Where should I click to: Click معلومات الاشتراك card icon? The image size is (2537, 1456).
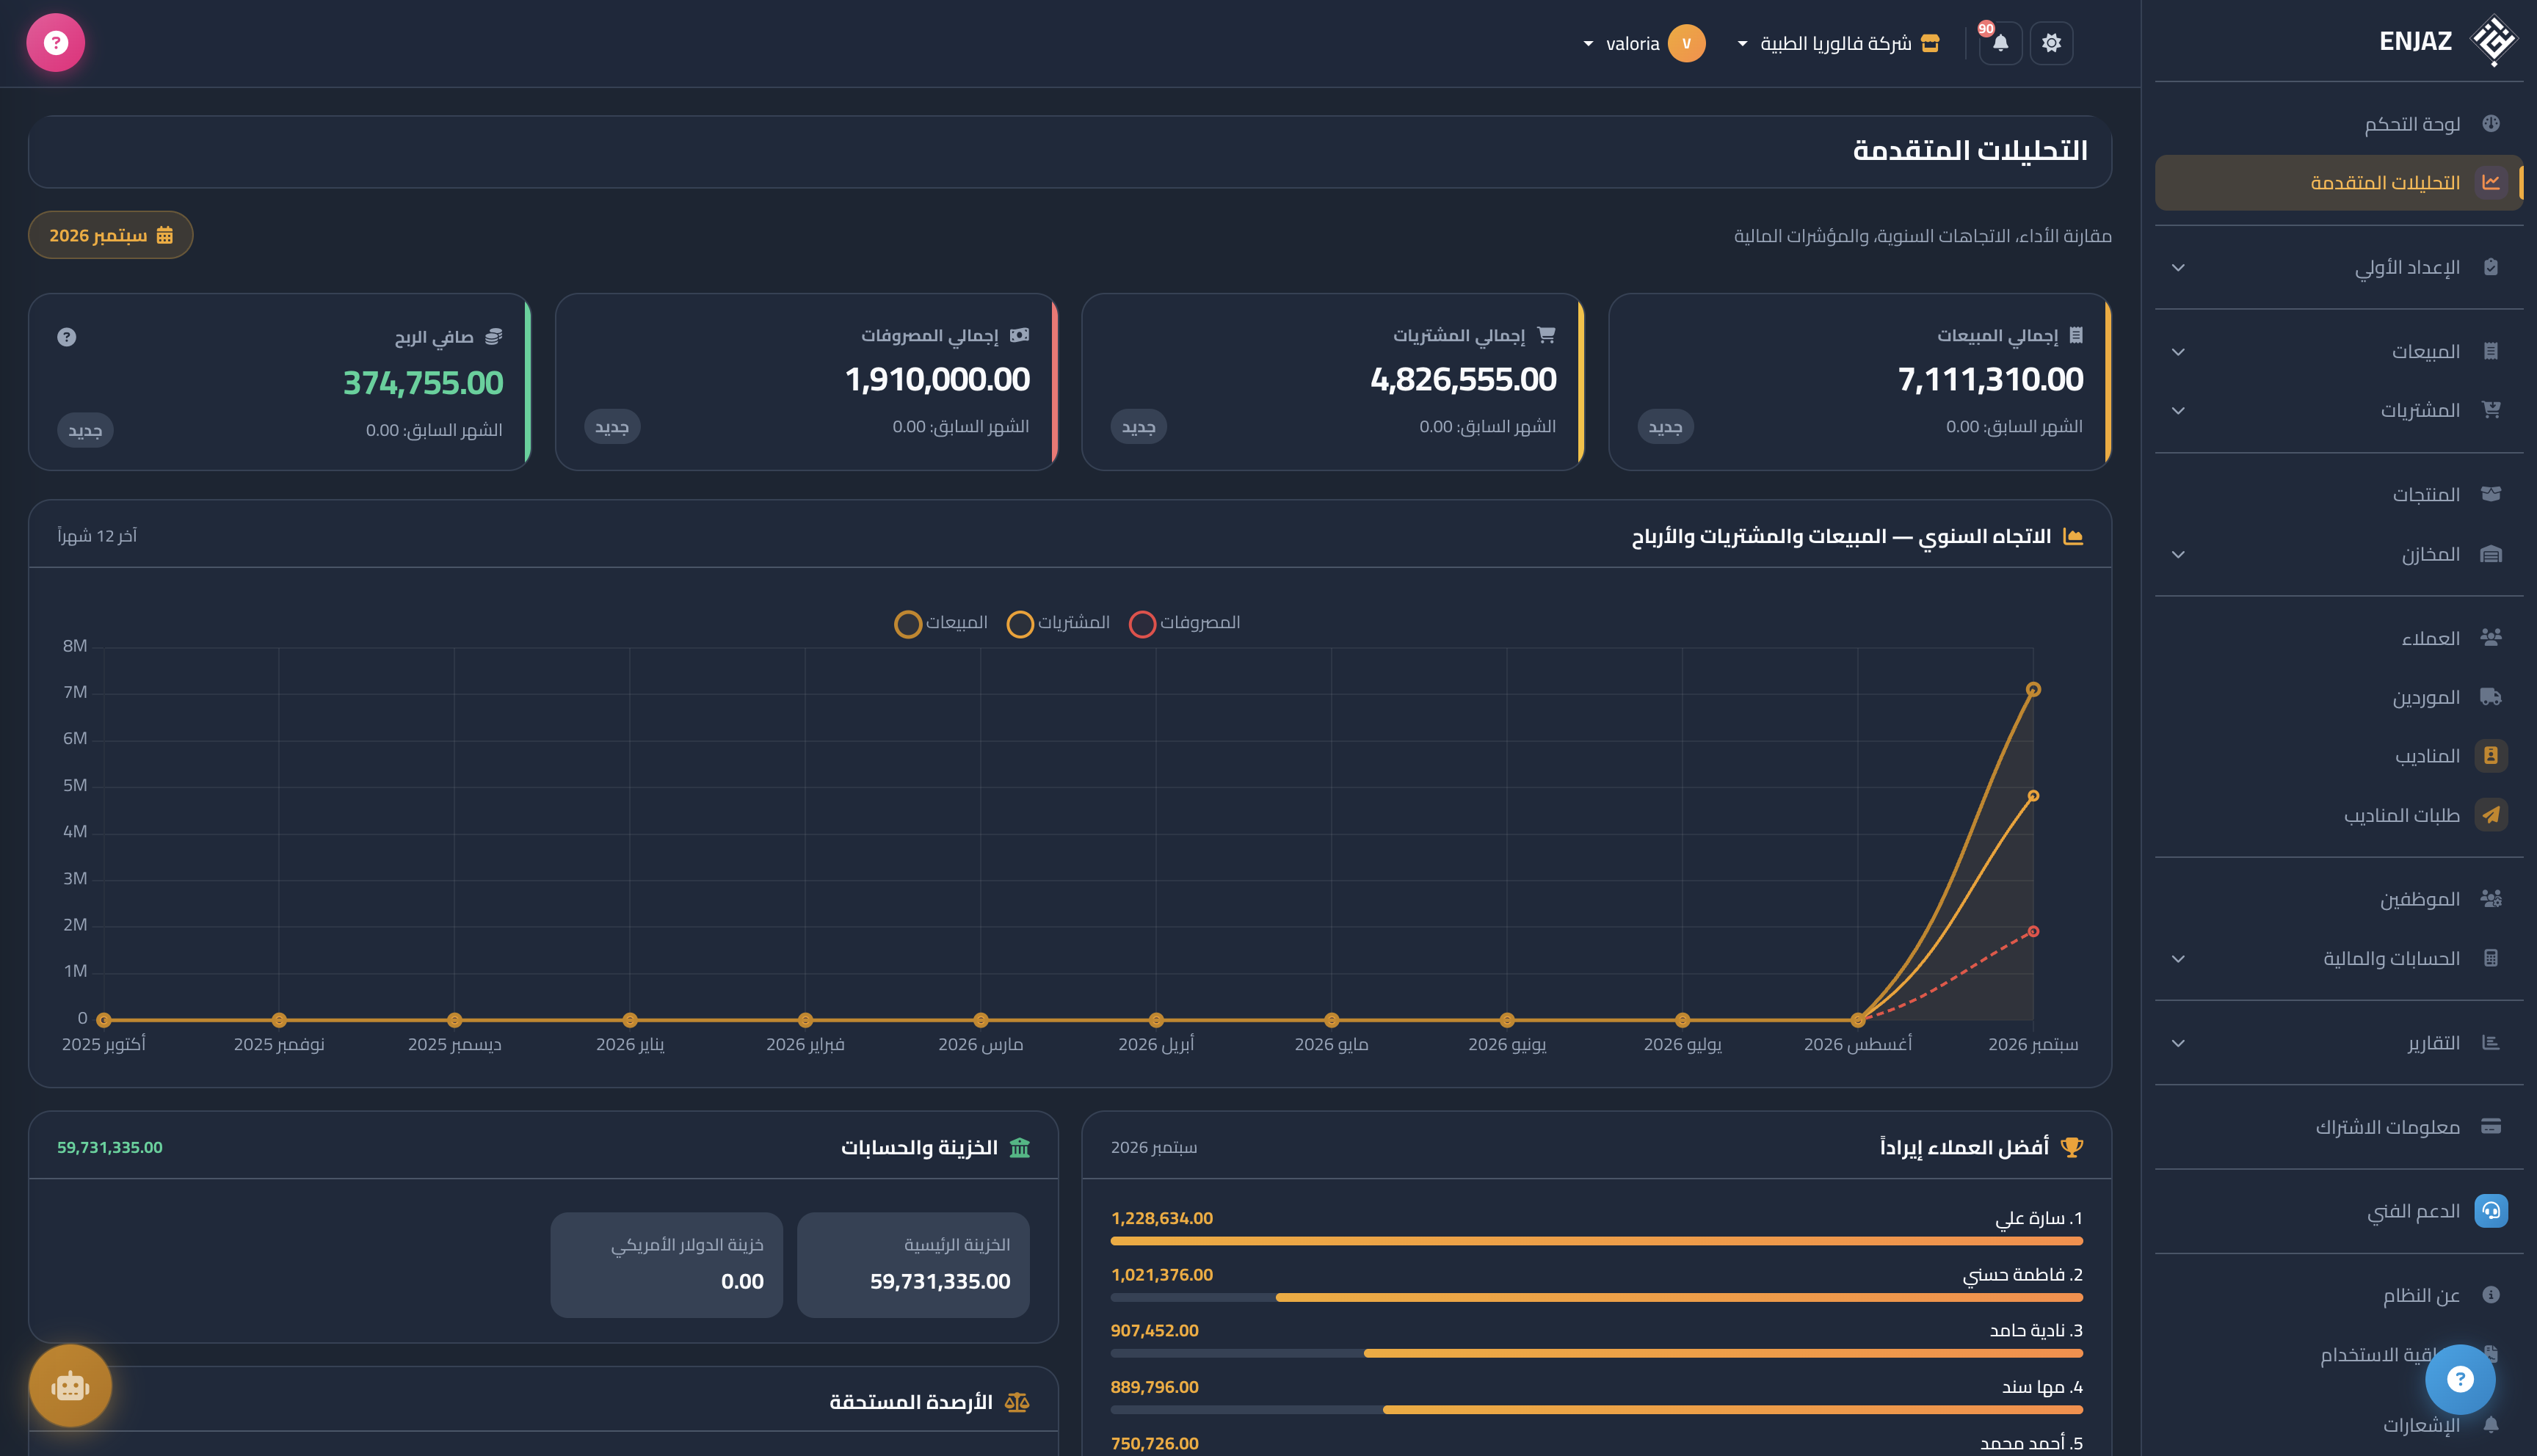pos(2490,1127)
